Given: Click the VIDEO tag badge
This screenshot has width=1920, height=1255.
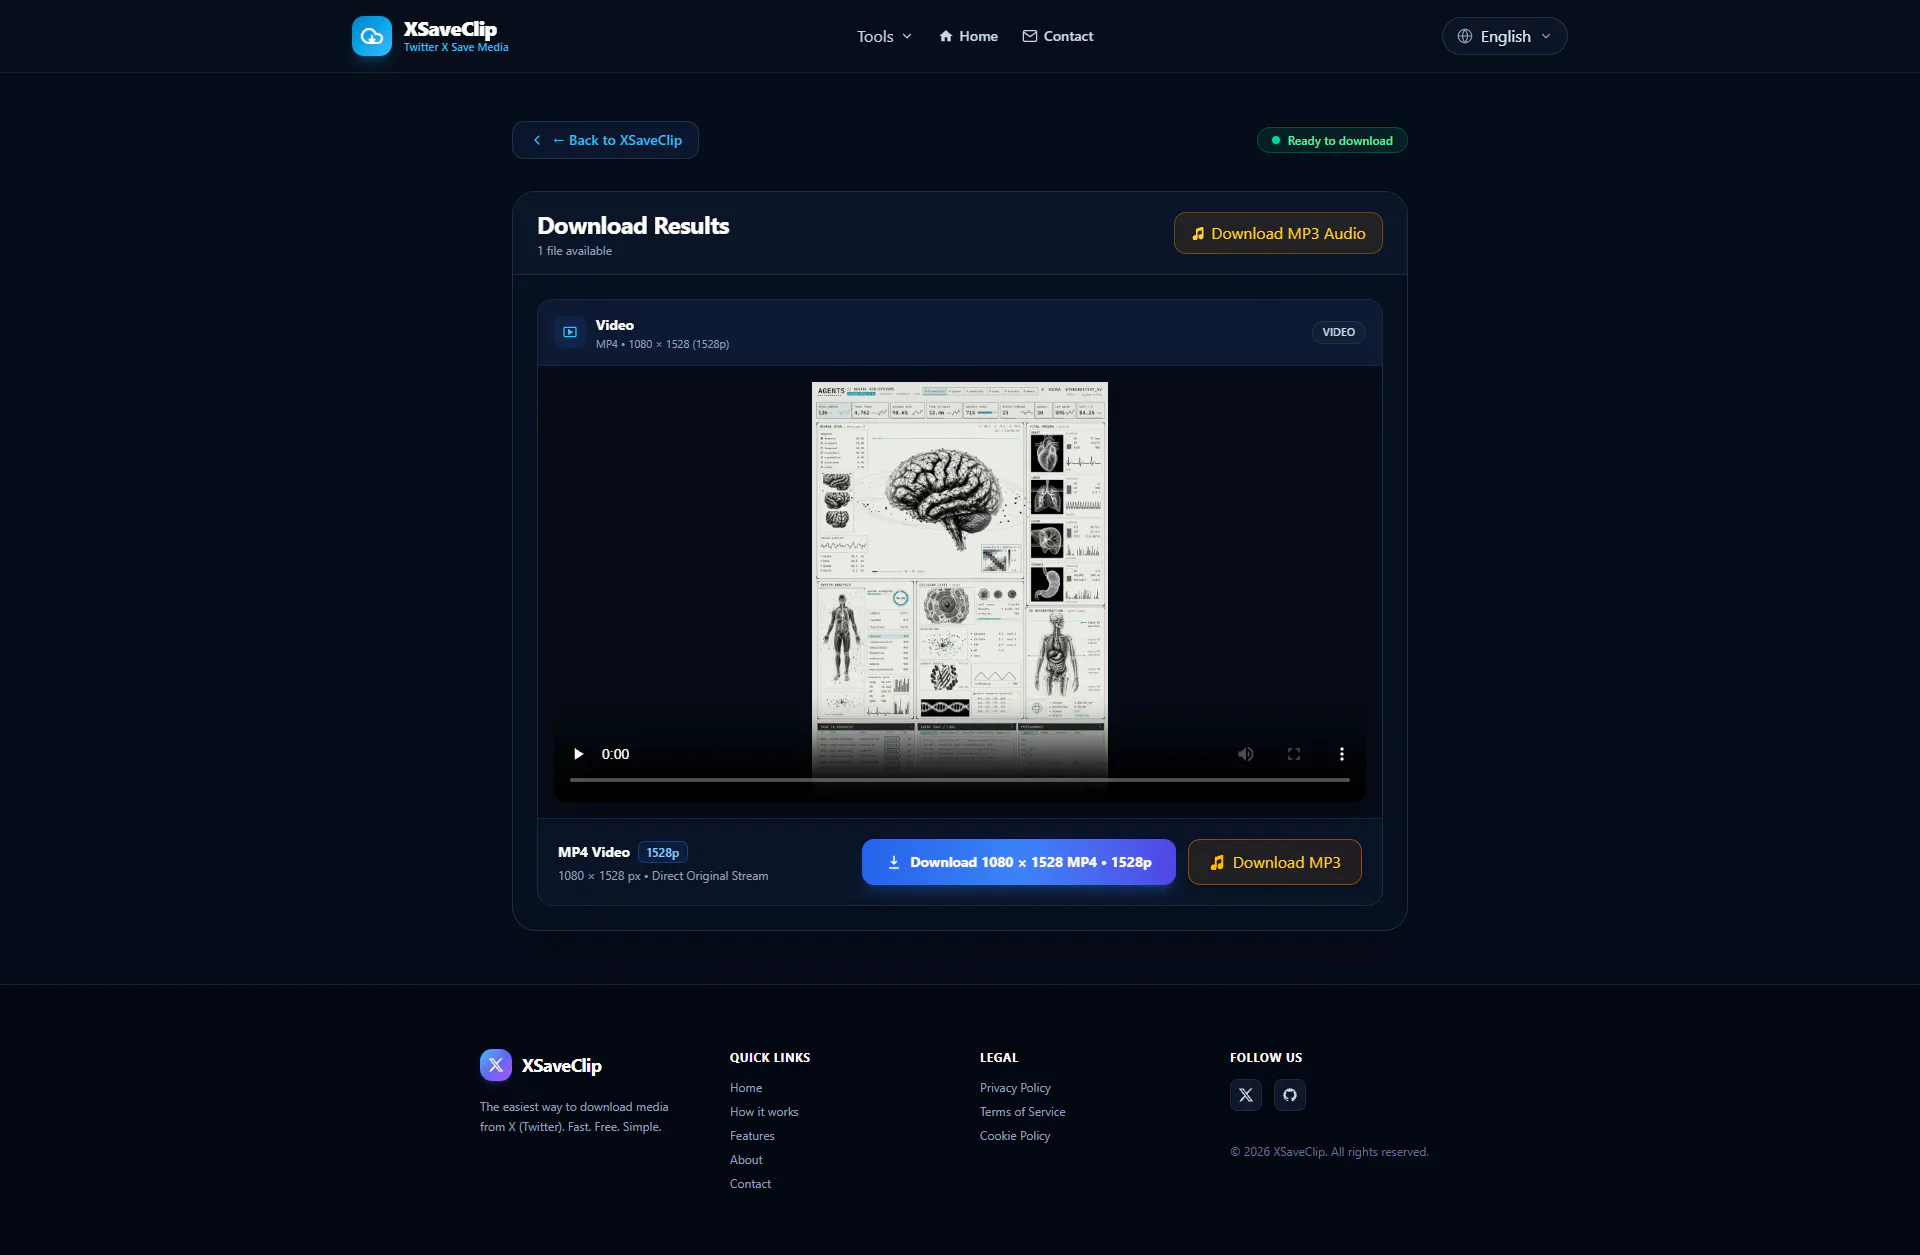Looking at the screenshot, I should tap(1338, 332).
